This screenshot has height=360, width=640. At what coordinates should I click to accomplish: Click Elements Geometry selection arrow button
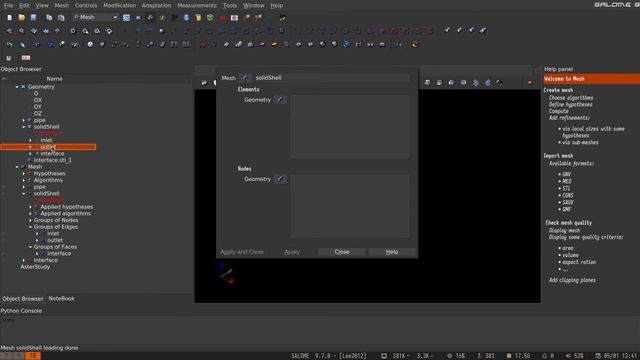click(280, 100)
